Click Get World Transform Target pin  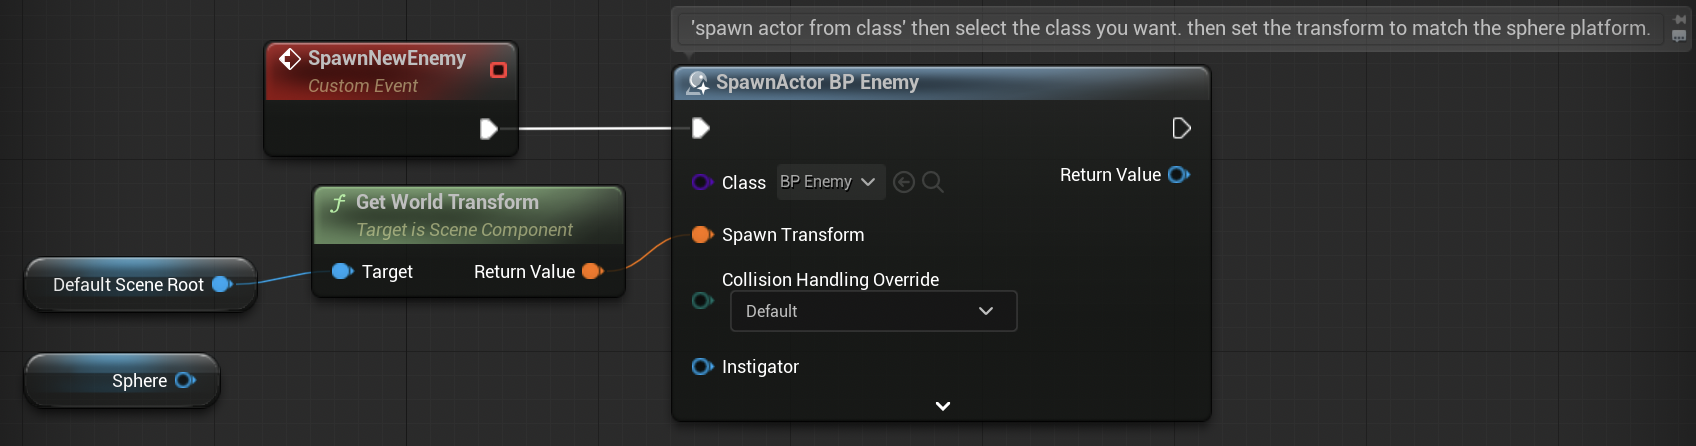[x=342, y=271]
